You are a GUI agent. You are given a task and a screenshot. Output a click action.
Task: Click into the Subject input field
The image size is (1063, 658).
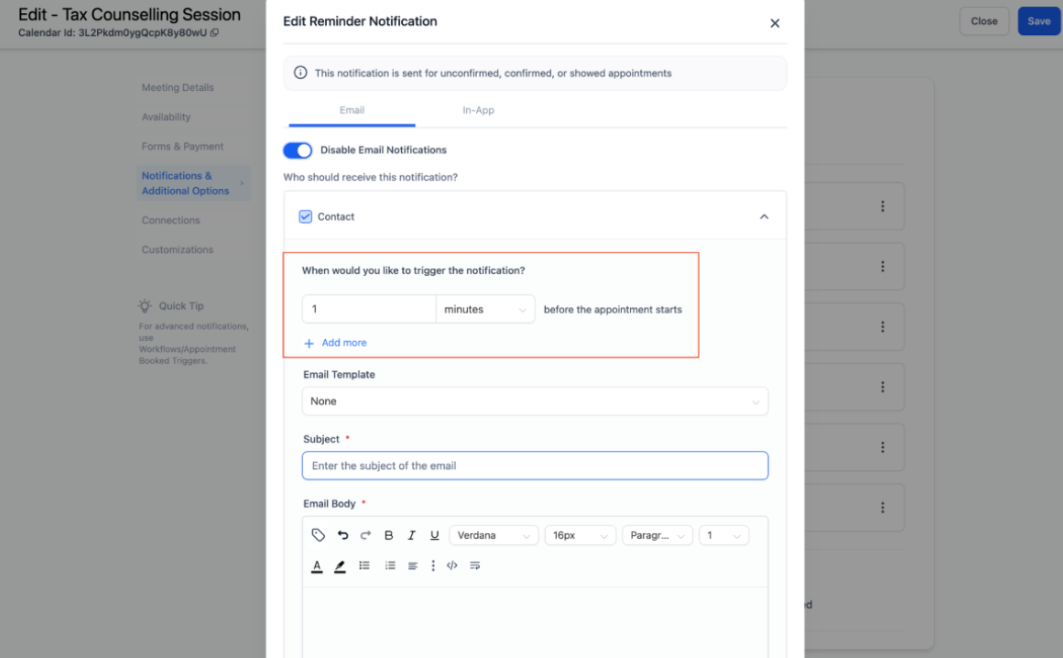[x=534, y=465]
